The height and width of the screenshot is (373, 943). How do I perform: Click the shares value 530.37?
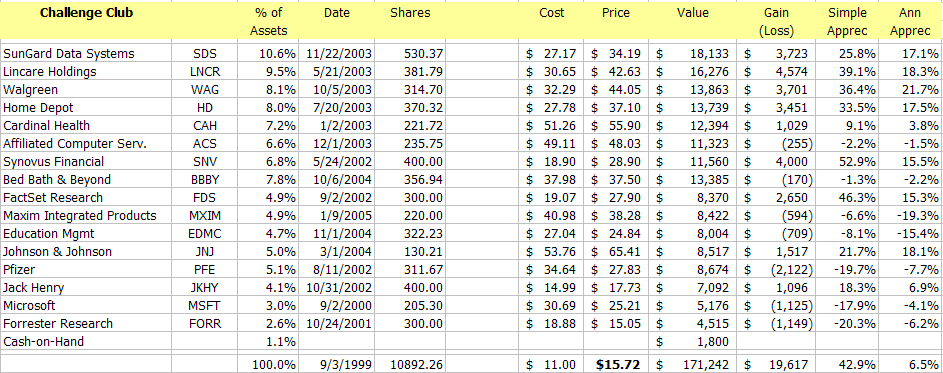[x=410, y=54]
